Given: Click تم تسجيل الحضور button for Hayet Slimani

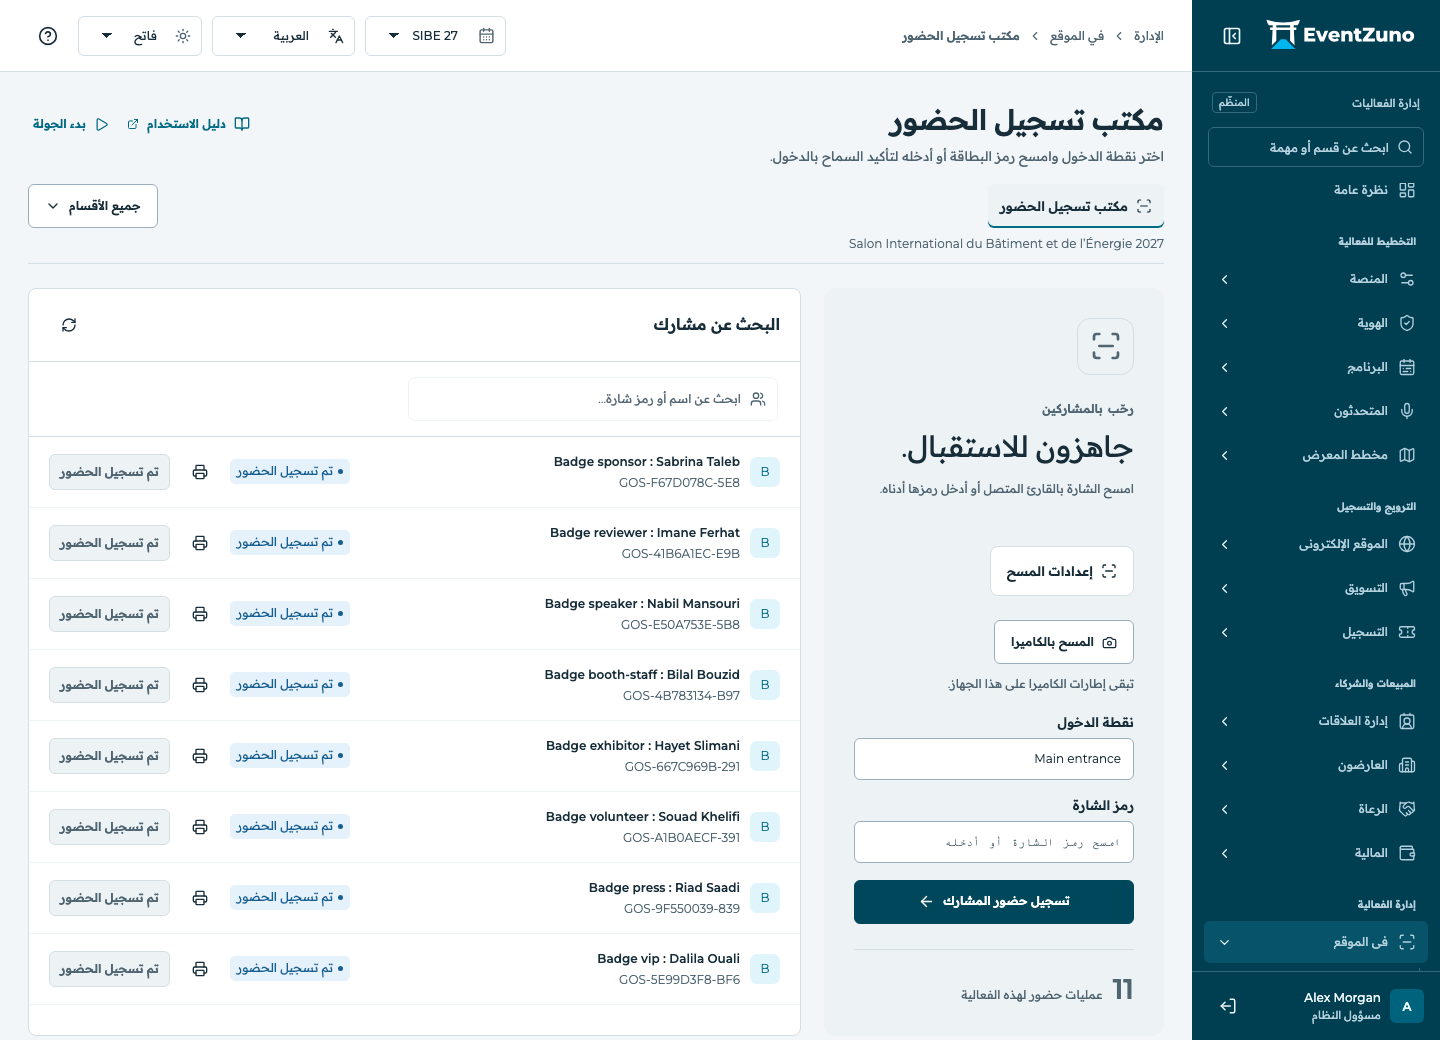Looking at the screenshot, I should (x=109, y=756).
